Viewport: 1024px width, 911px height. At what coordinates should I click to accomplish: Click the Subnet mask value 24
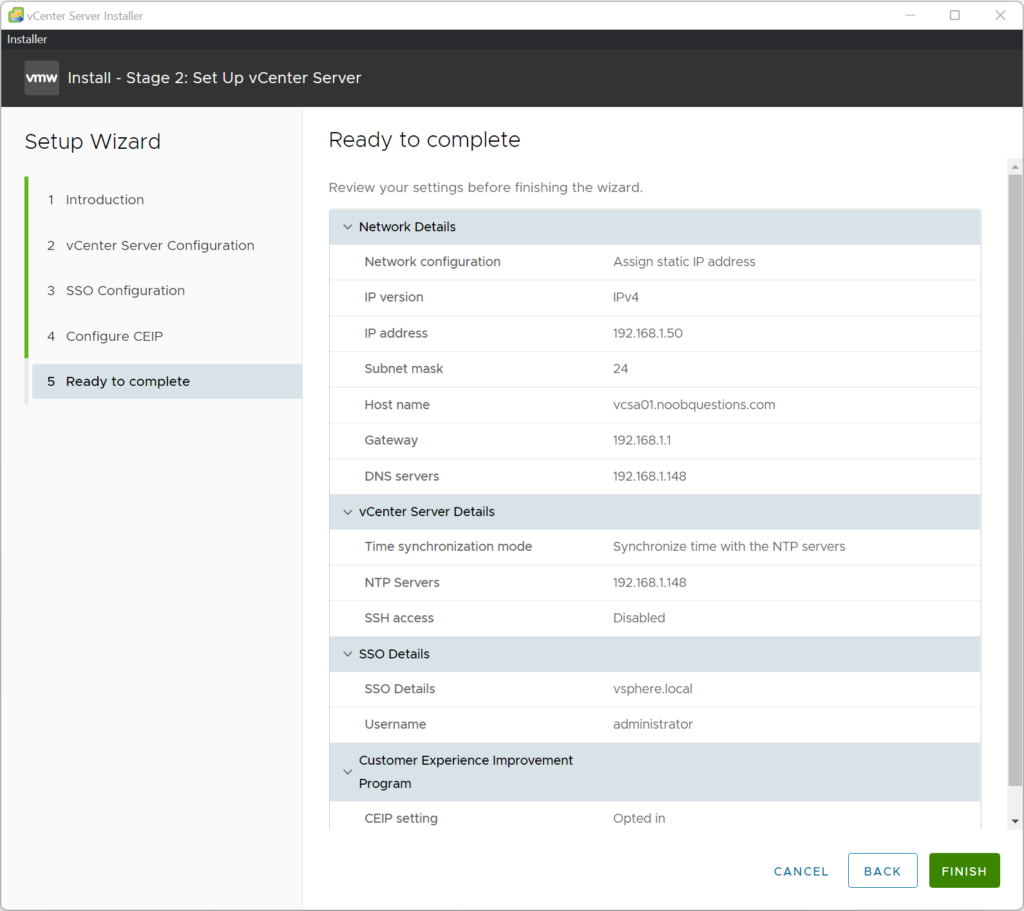pos(620,369)
